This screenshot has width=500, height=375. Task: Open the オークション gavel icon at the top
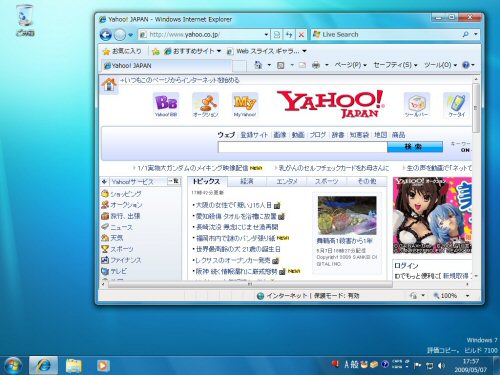point(205,105)
